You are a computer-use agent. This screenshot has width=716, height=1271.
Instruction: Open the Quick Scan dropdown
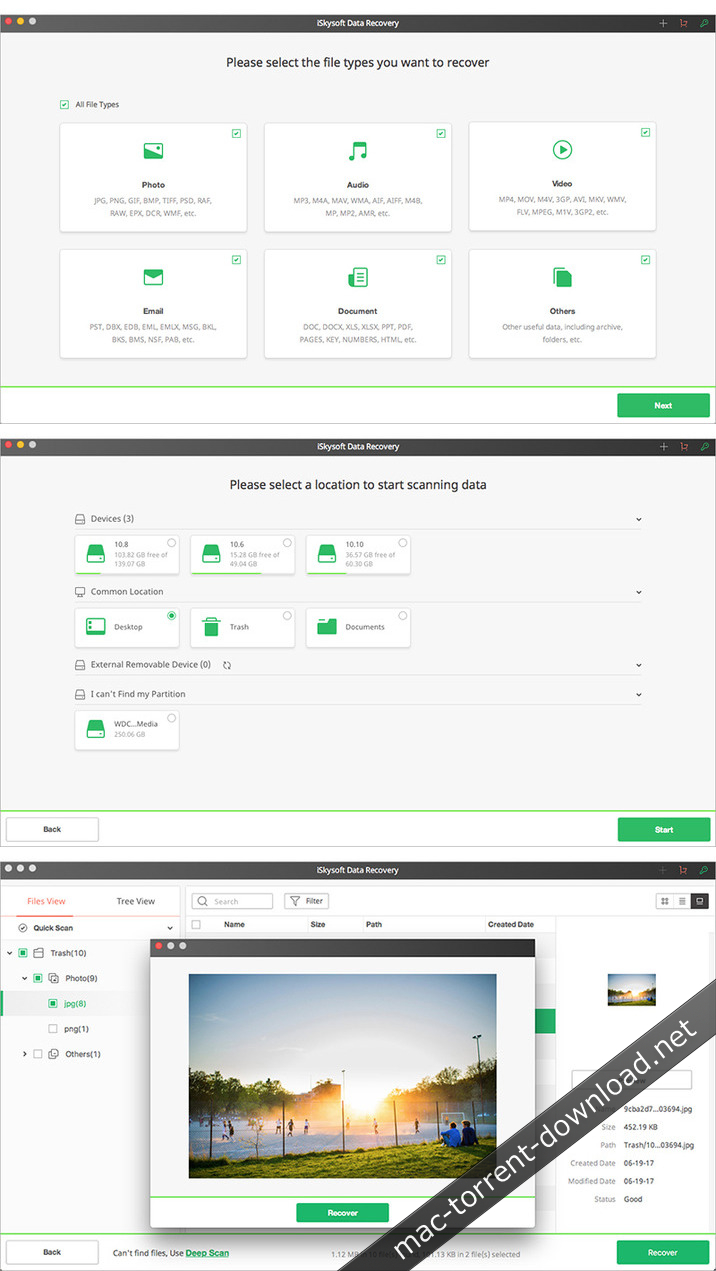coord(170,929)
